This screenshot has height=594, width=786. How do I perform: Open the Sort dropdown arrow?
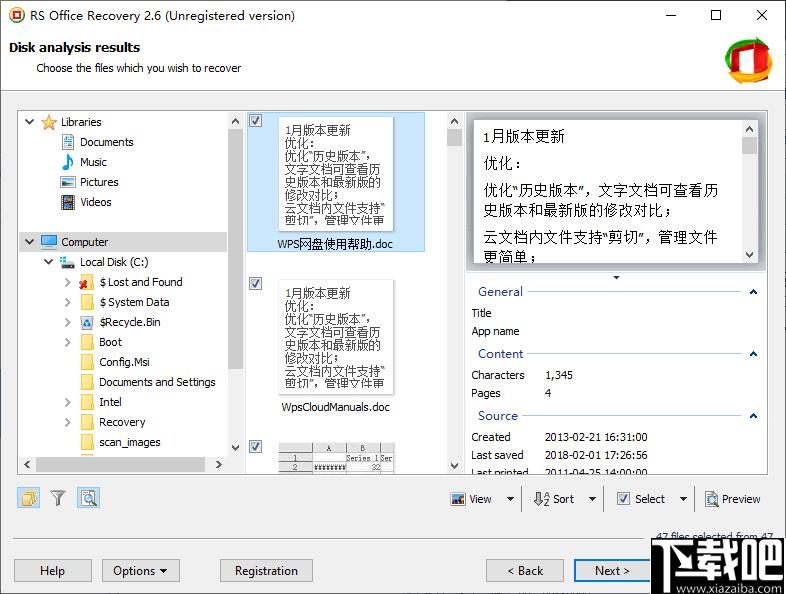pyautogui.click(x=593, y=499)
